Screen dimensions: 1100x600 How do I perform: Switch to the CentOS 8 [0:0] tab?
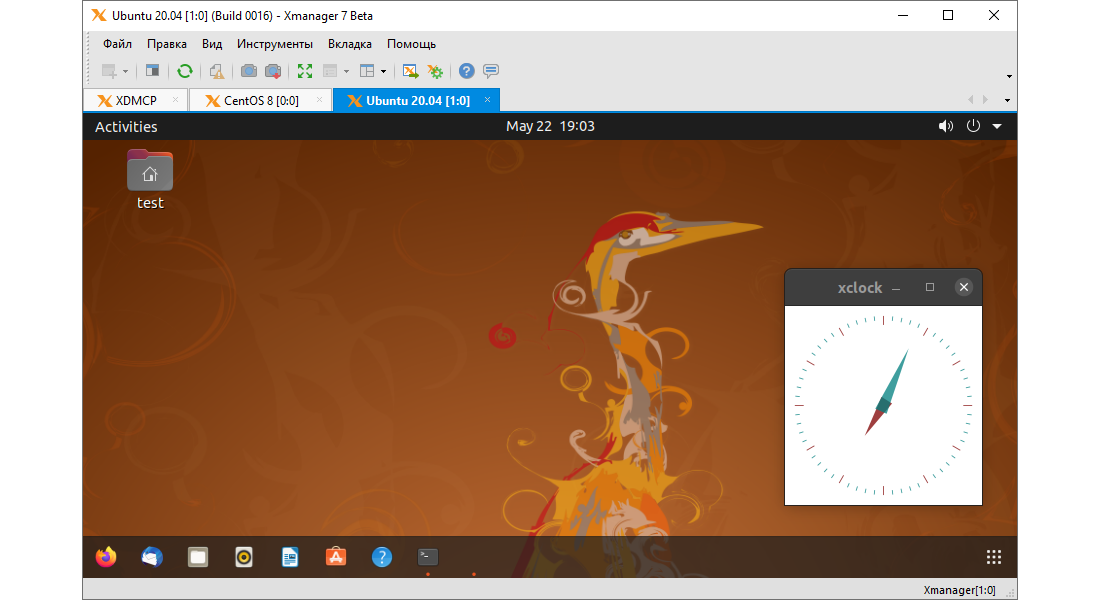click(261, 100)
